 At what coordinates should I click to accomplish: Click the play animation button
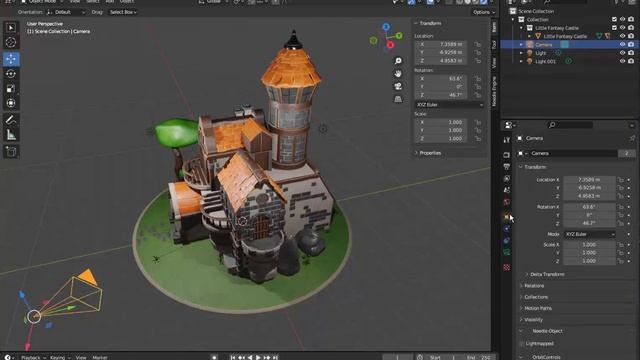258,357
